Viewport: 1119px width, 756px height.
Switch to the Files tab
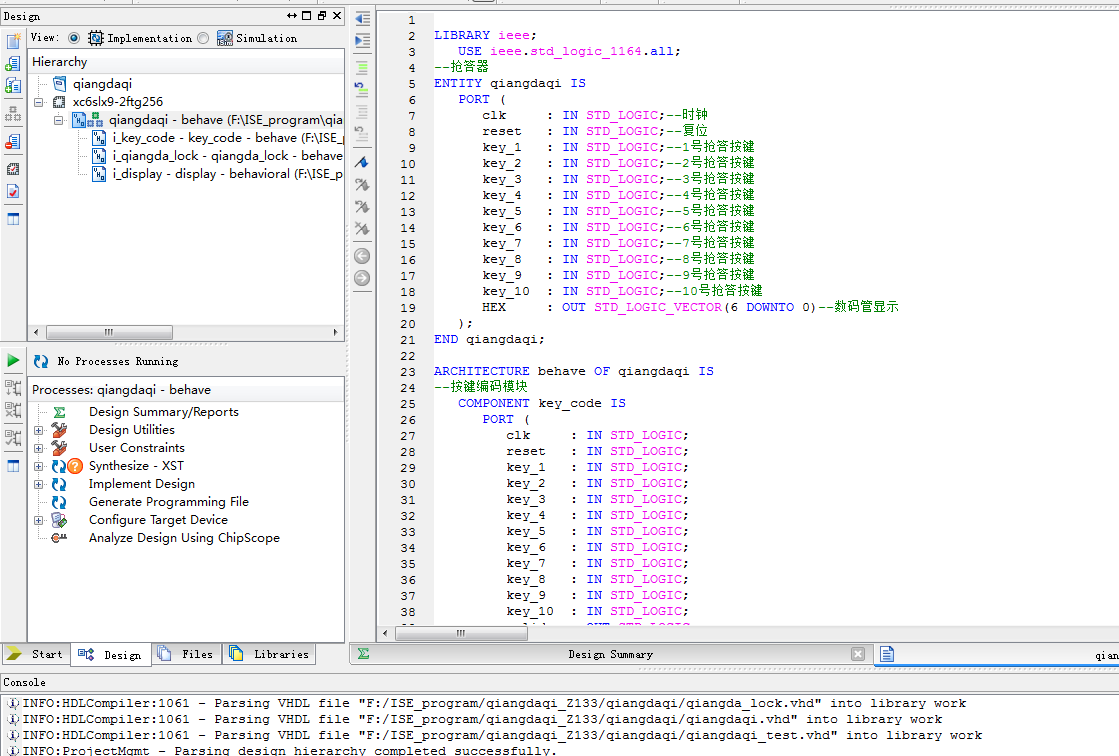187,654
